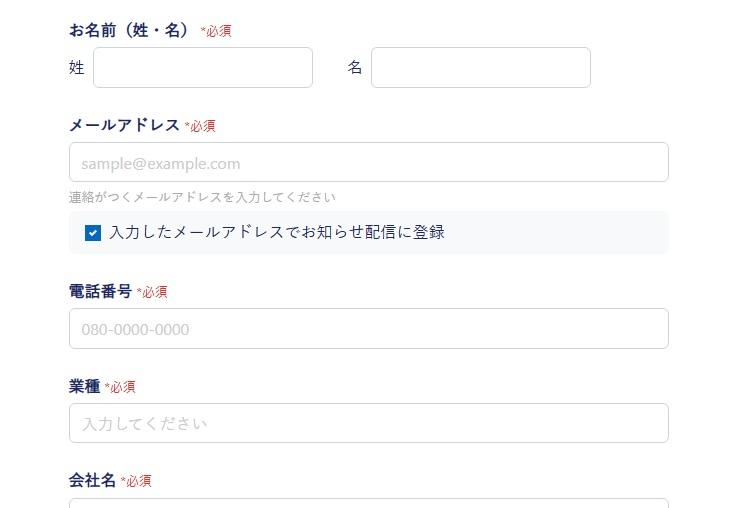
Task: Toggle the お知らせ配信に登録 checkbox
Action: pos(93,233)
